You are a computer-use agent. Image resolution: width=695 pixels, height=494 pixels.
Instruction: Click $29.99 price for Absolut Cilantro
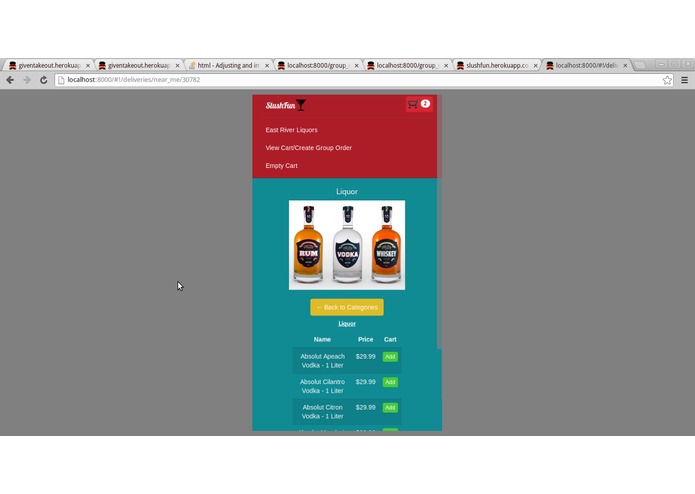366,381
